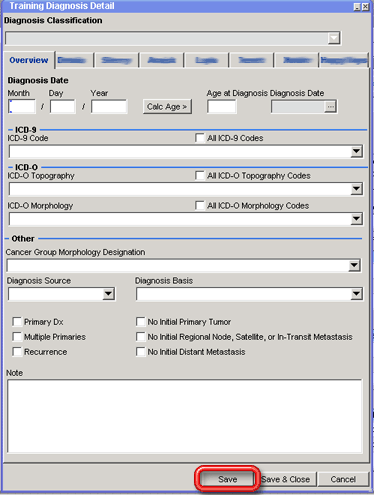Open Cancer Group Morphology Designation dropdown
Screen dimensions: 374x495
[354, 266]
